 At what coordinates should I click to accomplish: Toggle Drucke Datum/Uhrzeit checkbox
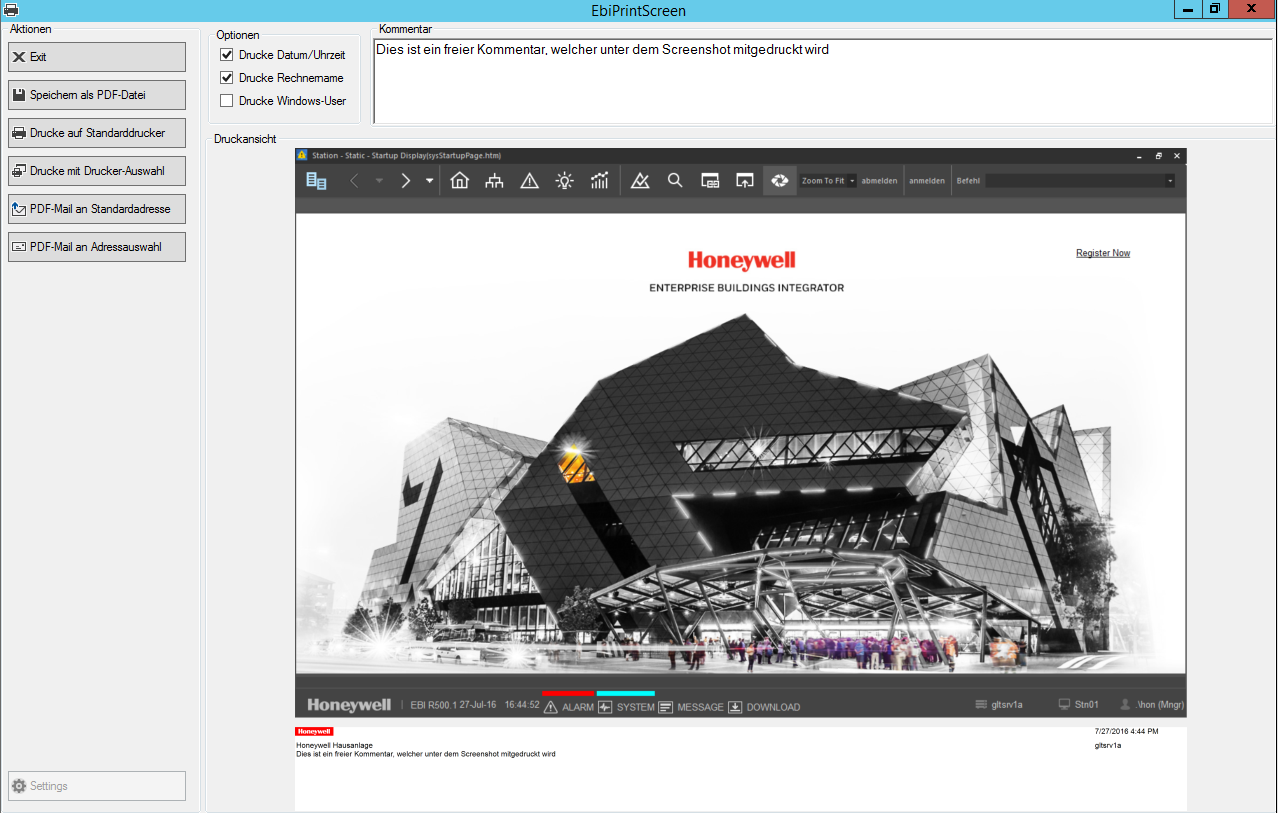click(x=226, y=55)
